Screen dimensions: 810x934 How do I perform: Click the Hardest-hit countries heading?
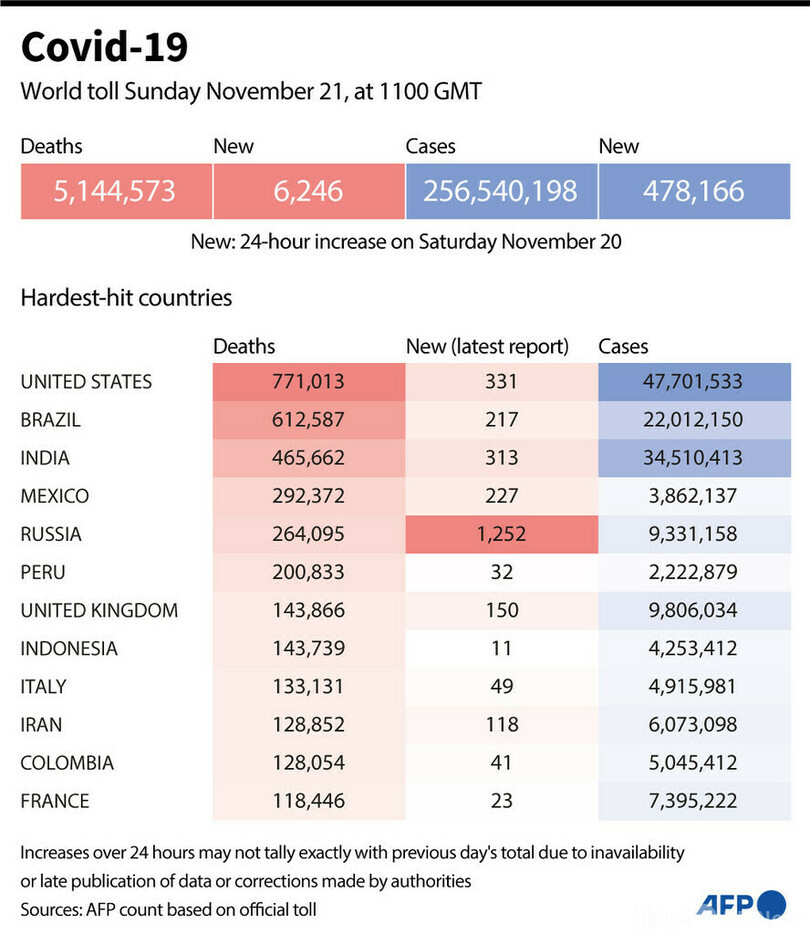[126, 297]
